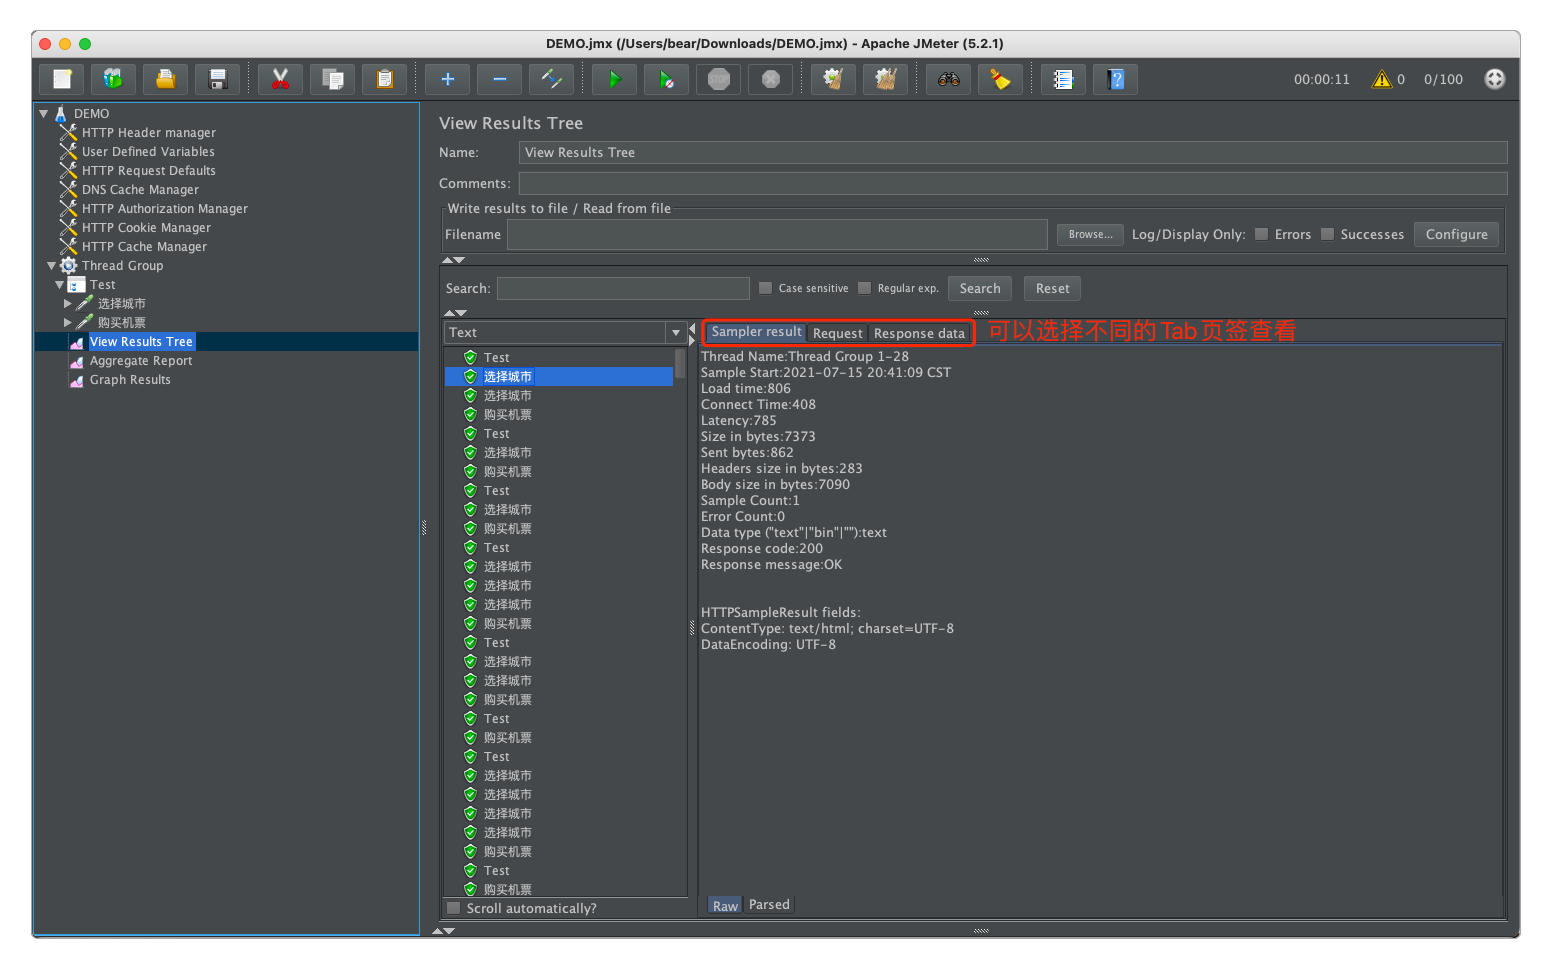Click the minus Collapse All icon

[499, 79]
